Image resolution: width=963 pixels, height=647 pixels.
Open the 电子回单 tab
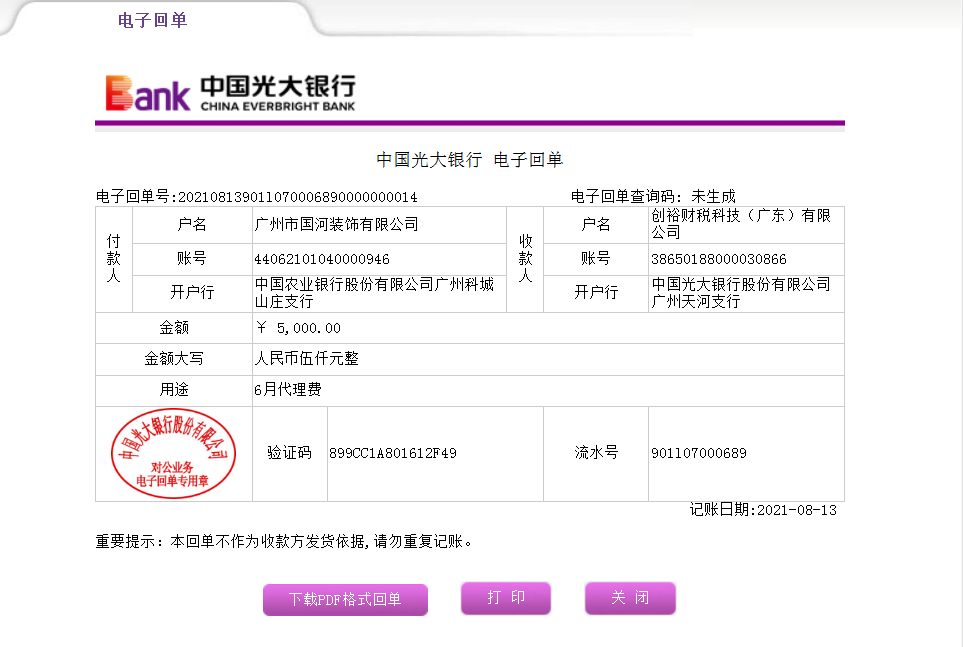click(x=152, y=20)
